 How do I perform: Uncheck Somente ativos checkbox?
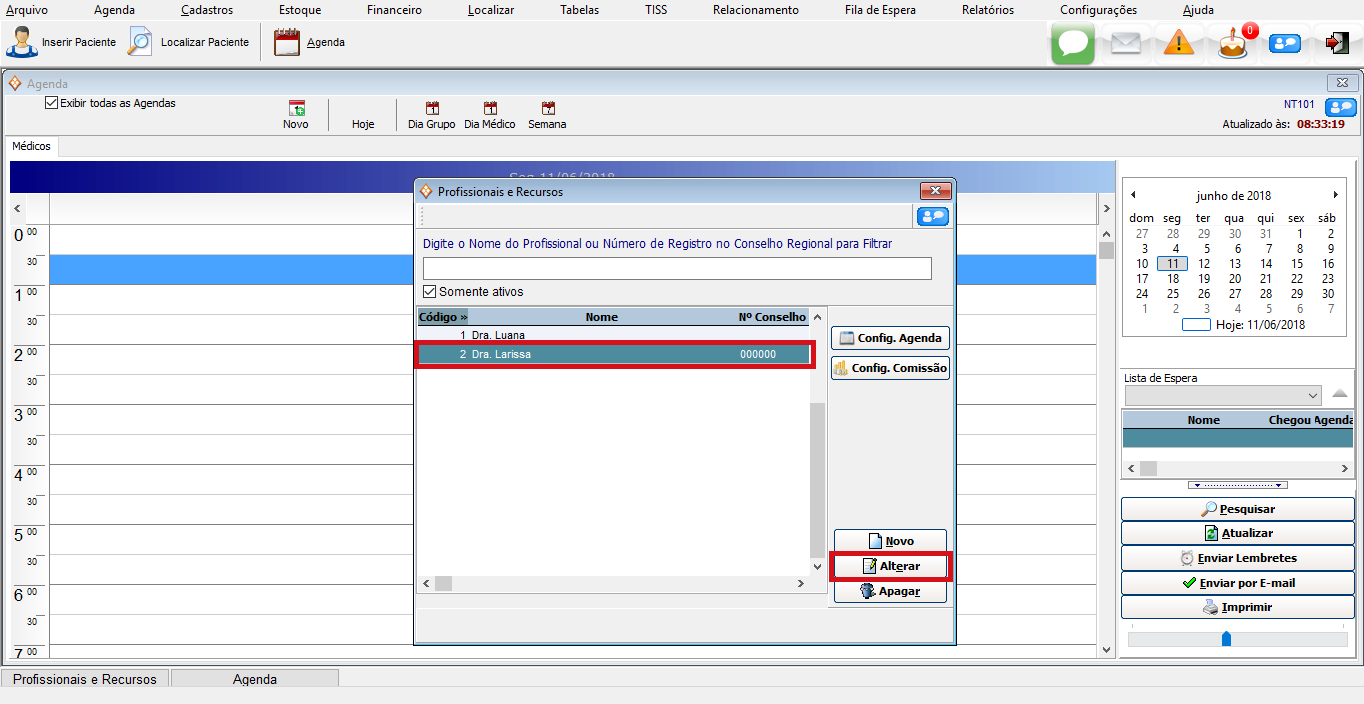click(430, 292)
